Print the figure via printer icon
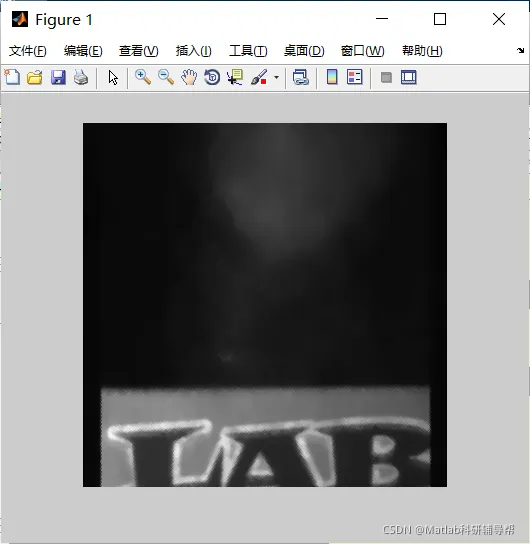 tap(81, 77)
